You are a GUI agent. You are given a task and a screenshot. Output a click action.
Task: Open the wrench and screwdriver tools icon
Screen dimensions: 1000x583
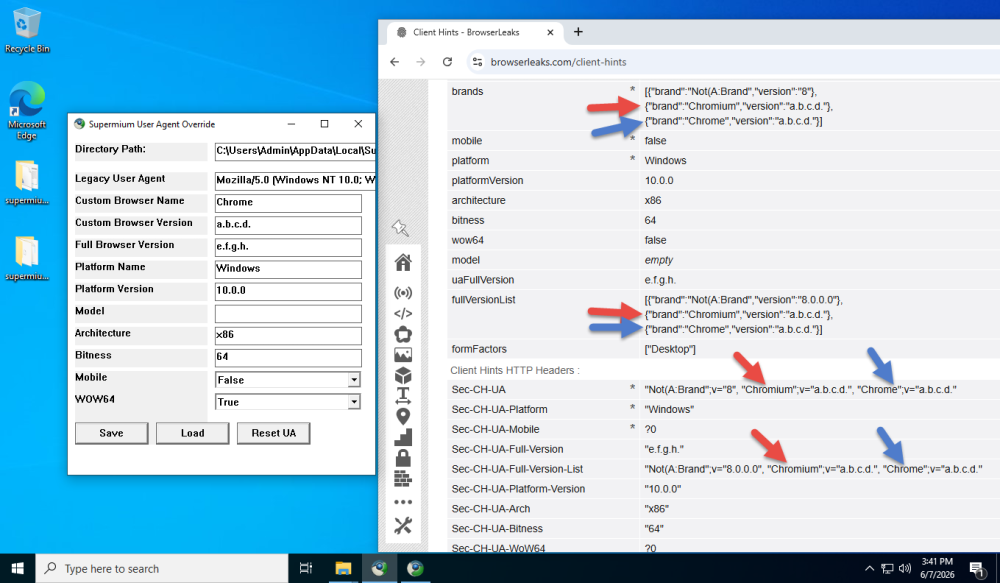tap(403, 526)
